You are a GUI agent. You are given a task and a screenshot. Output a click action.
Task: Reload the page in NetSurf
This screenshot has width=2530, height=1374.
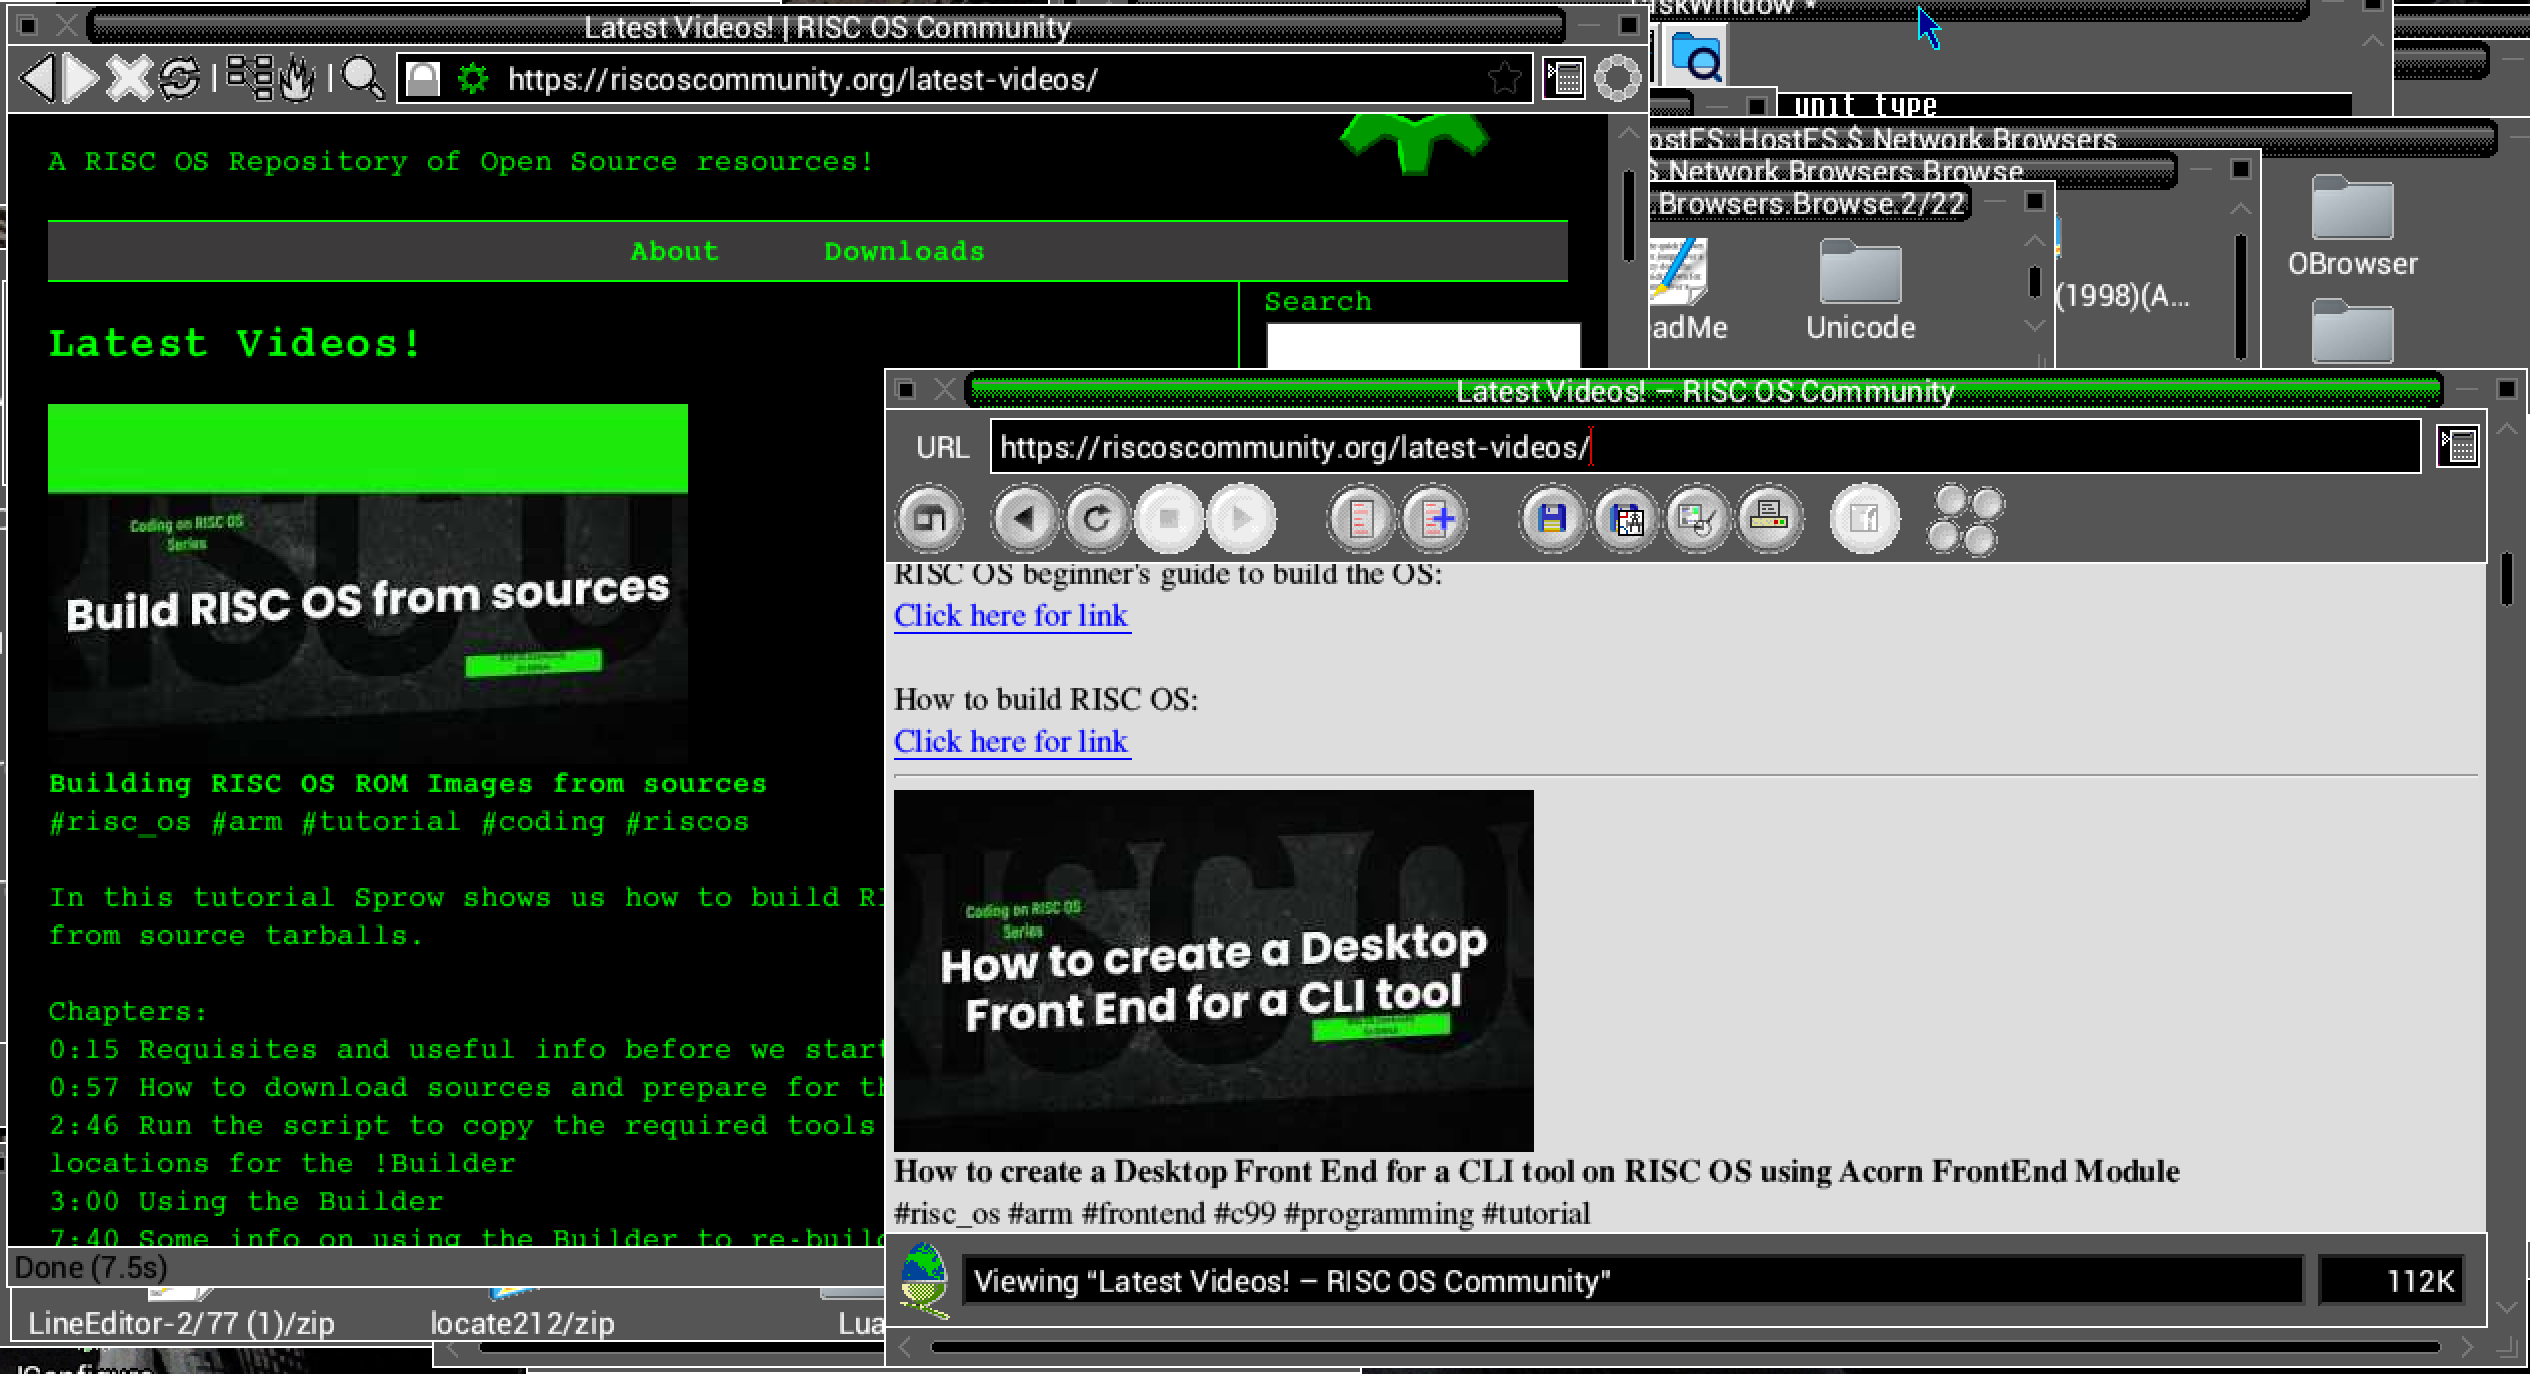click(x=180, y=79)
